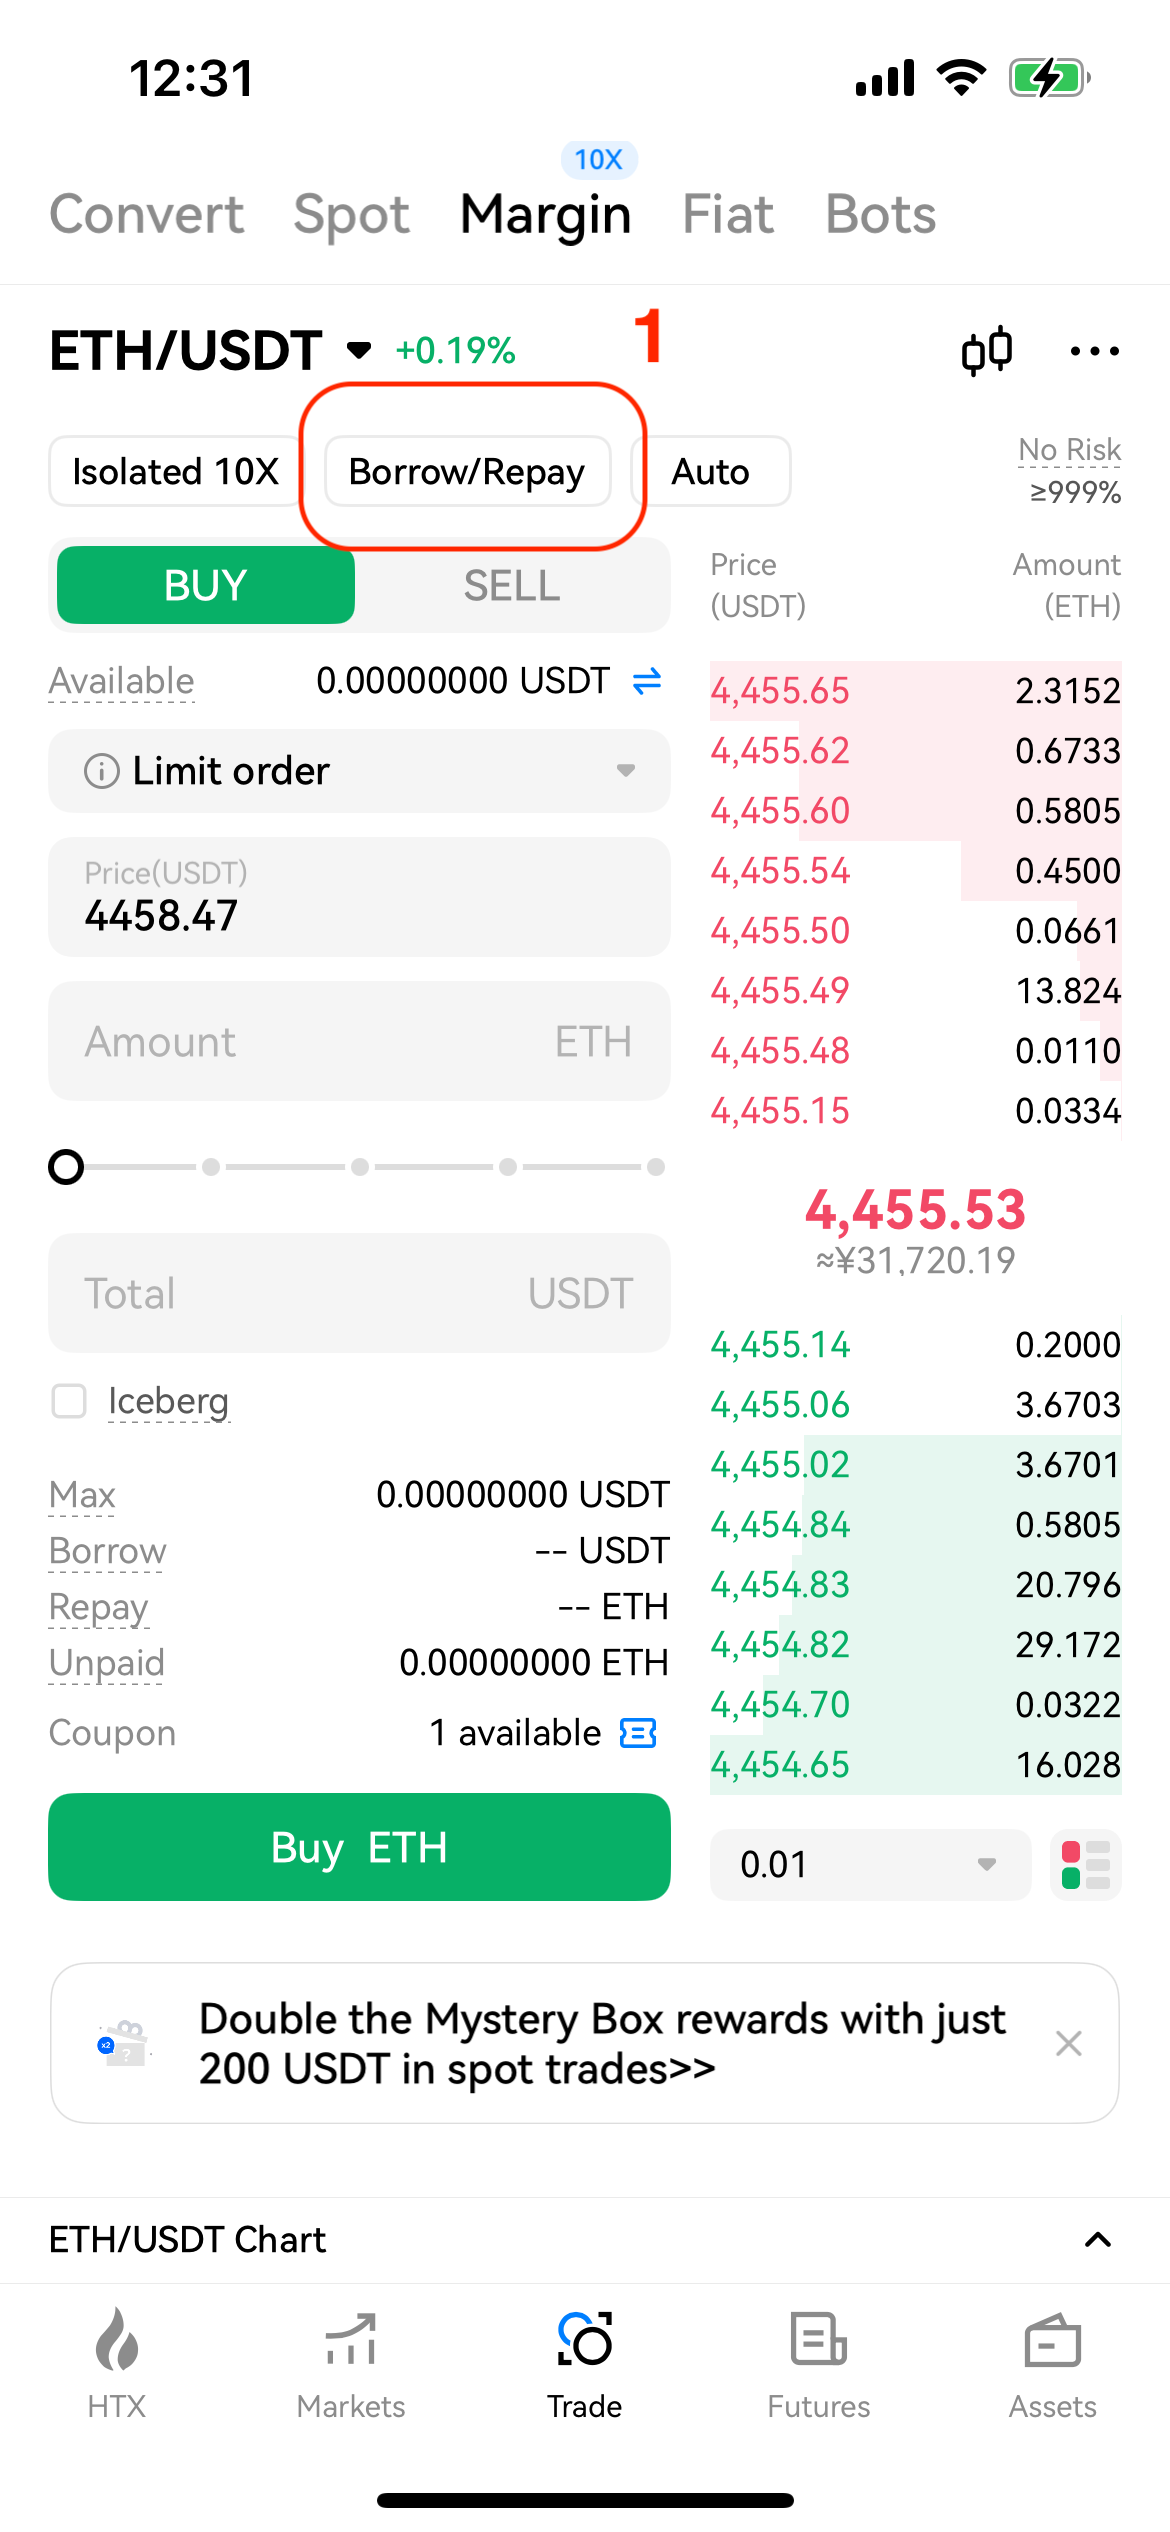
Task: Open the Limit order type dropdown
Action: coord(359,771)
